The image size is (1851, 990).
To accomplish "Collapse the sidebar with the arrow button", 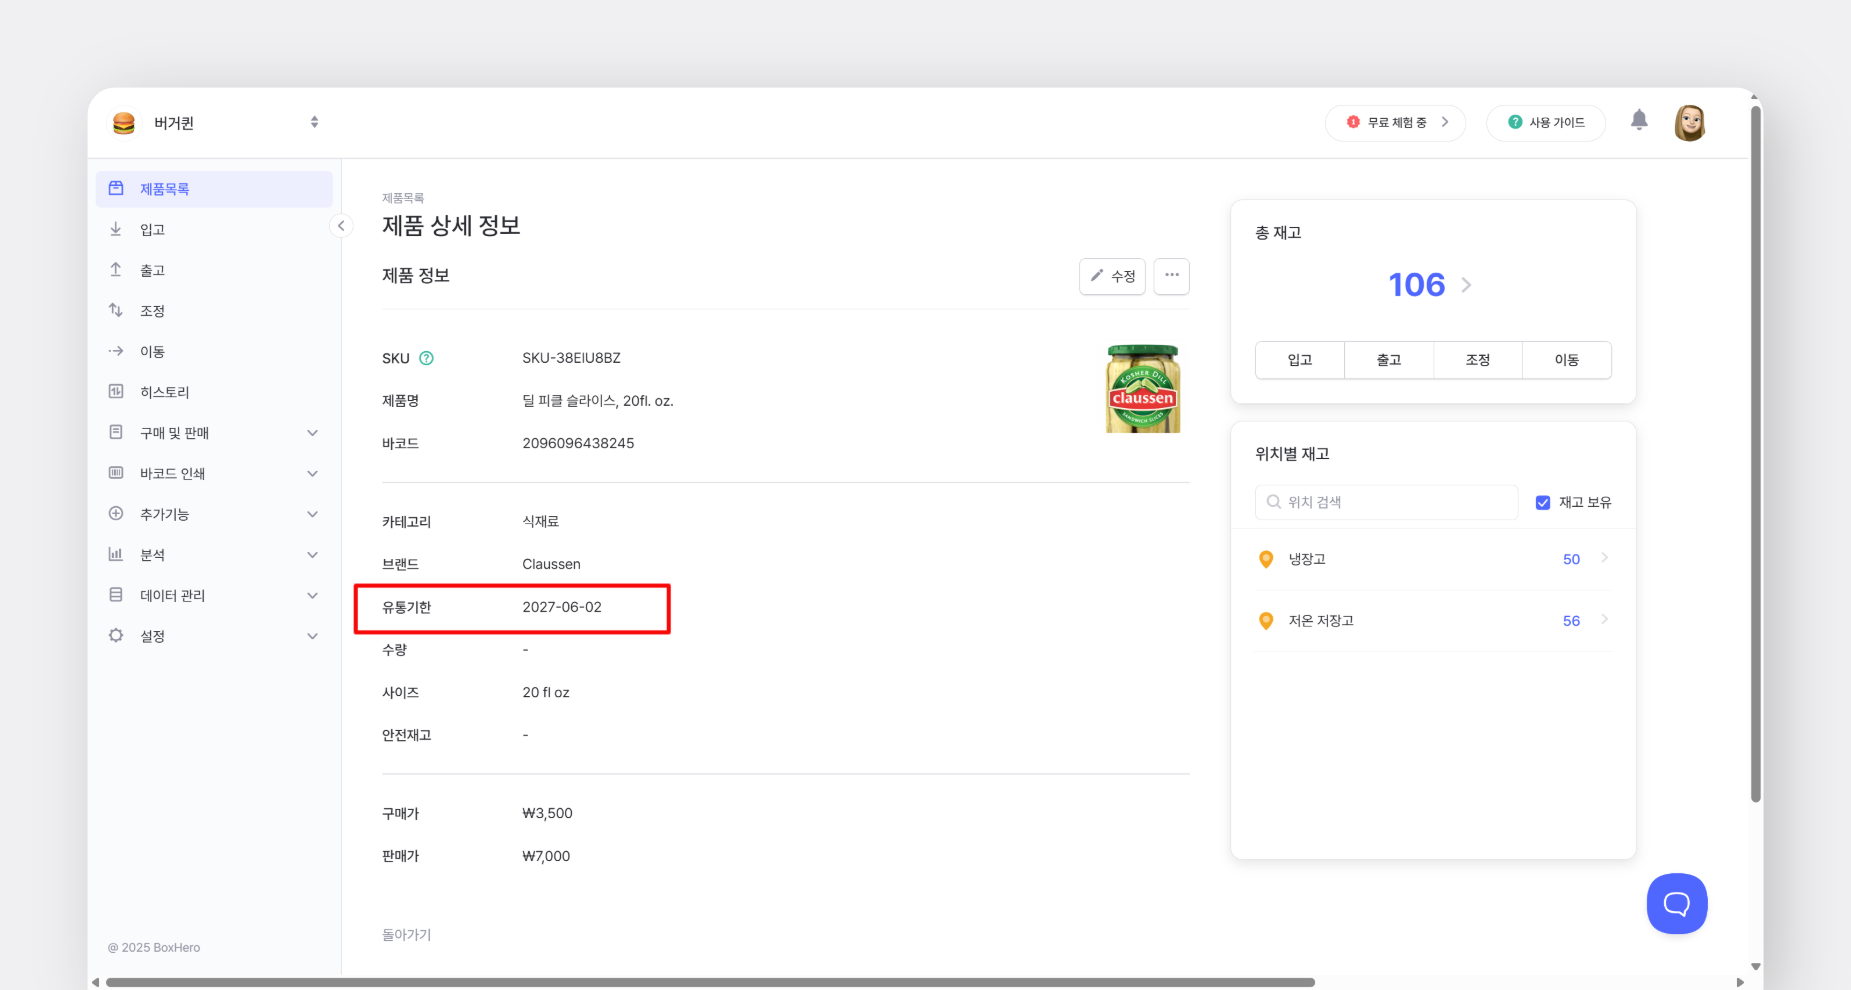I will (341, 226).
